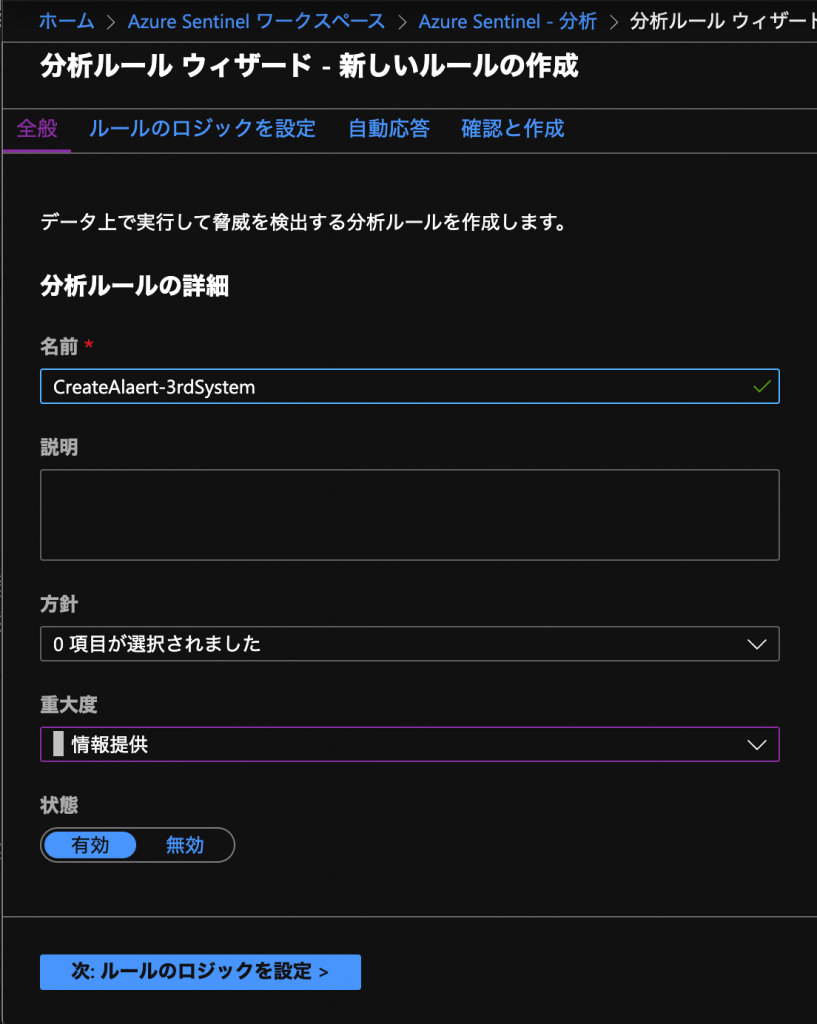Viewport: 817px width, 1024px height.
Task: Click the 名前 field label
Action: point(59,346)
